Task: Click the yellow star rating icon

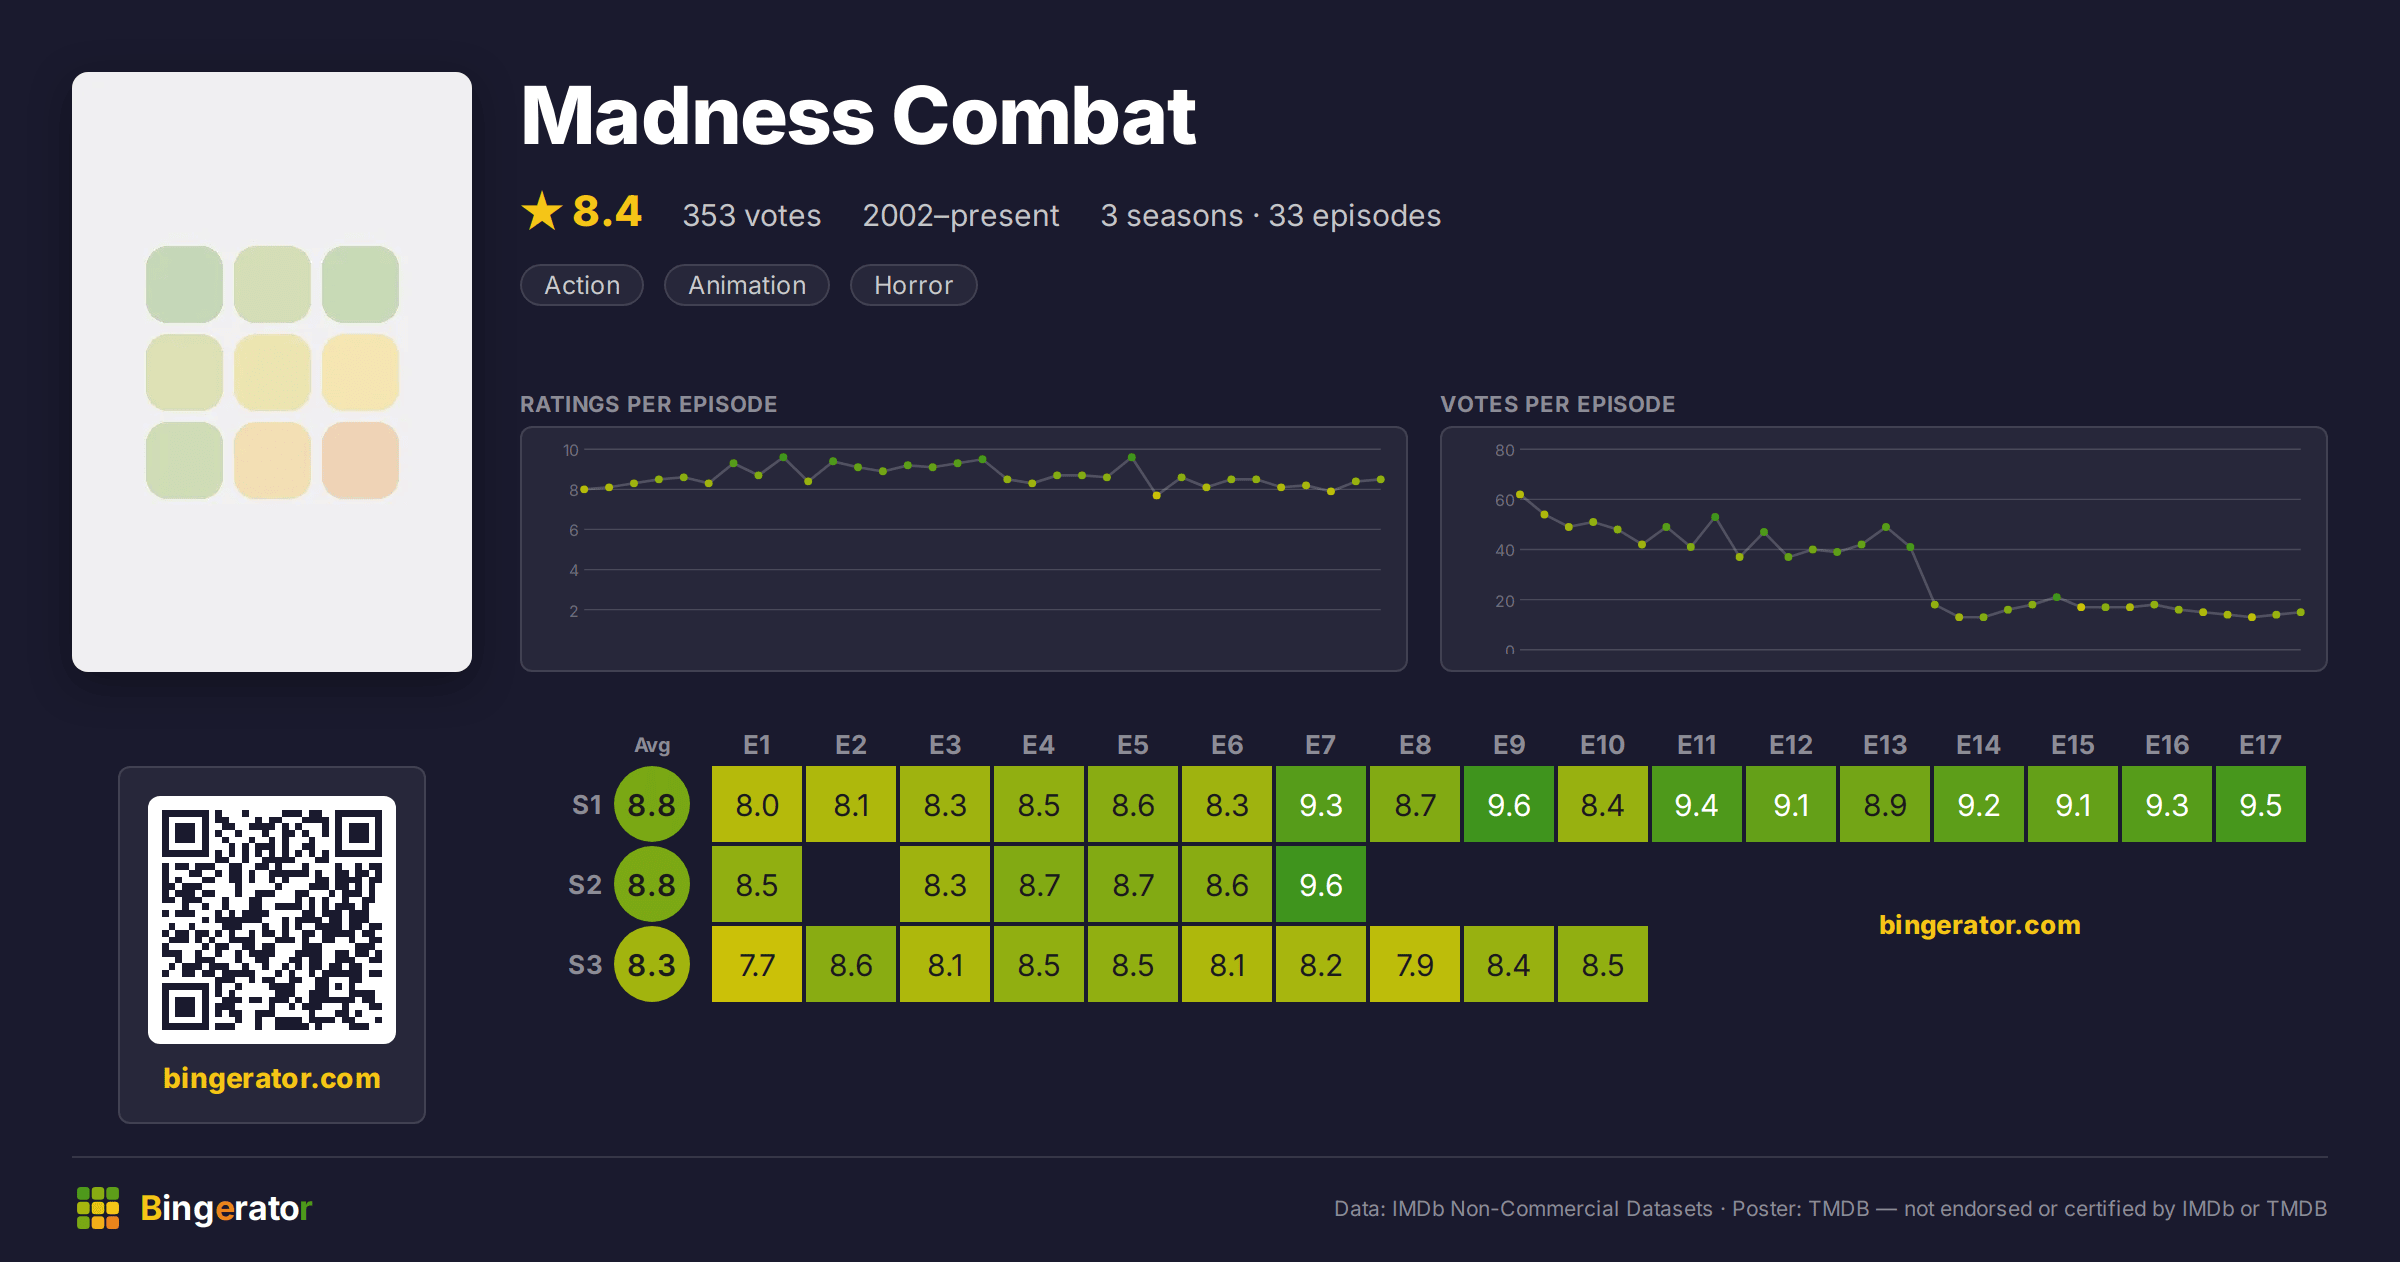Action: (x=542, y=211)
